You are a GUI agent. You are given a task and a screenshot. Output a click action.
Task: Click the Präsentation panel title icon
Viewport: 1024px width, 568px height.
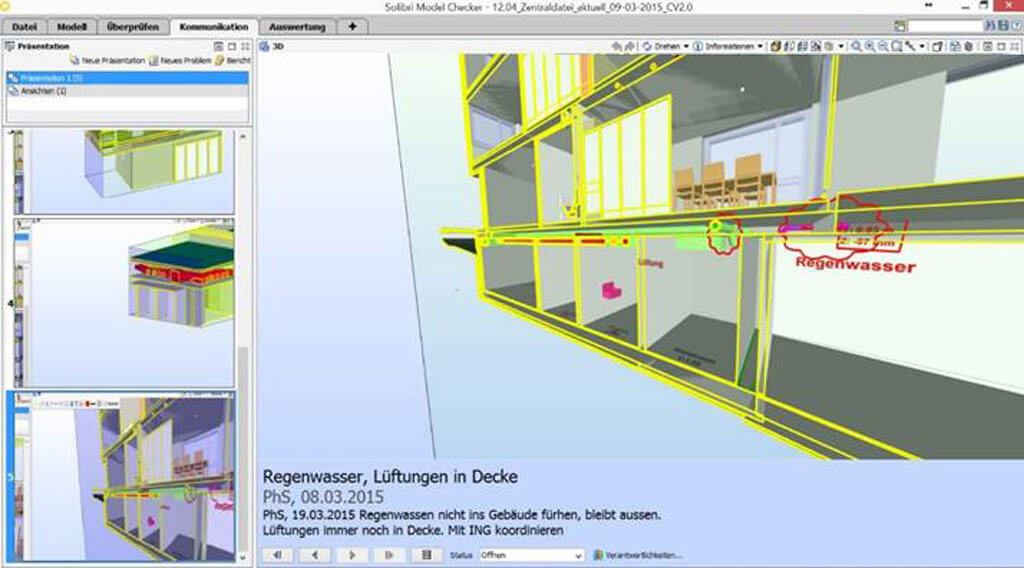(x=10, y=46)
